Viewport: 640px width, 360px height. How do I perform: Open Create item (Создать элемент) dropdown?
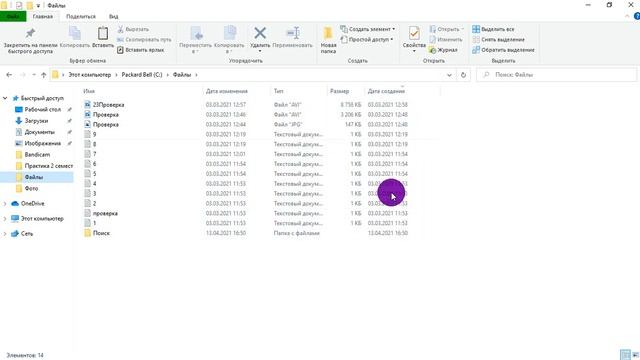click(x=368, y=29)
